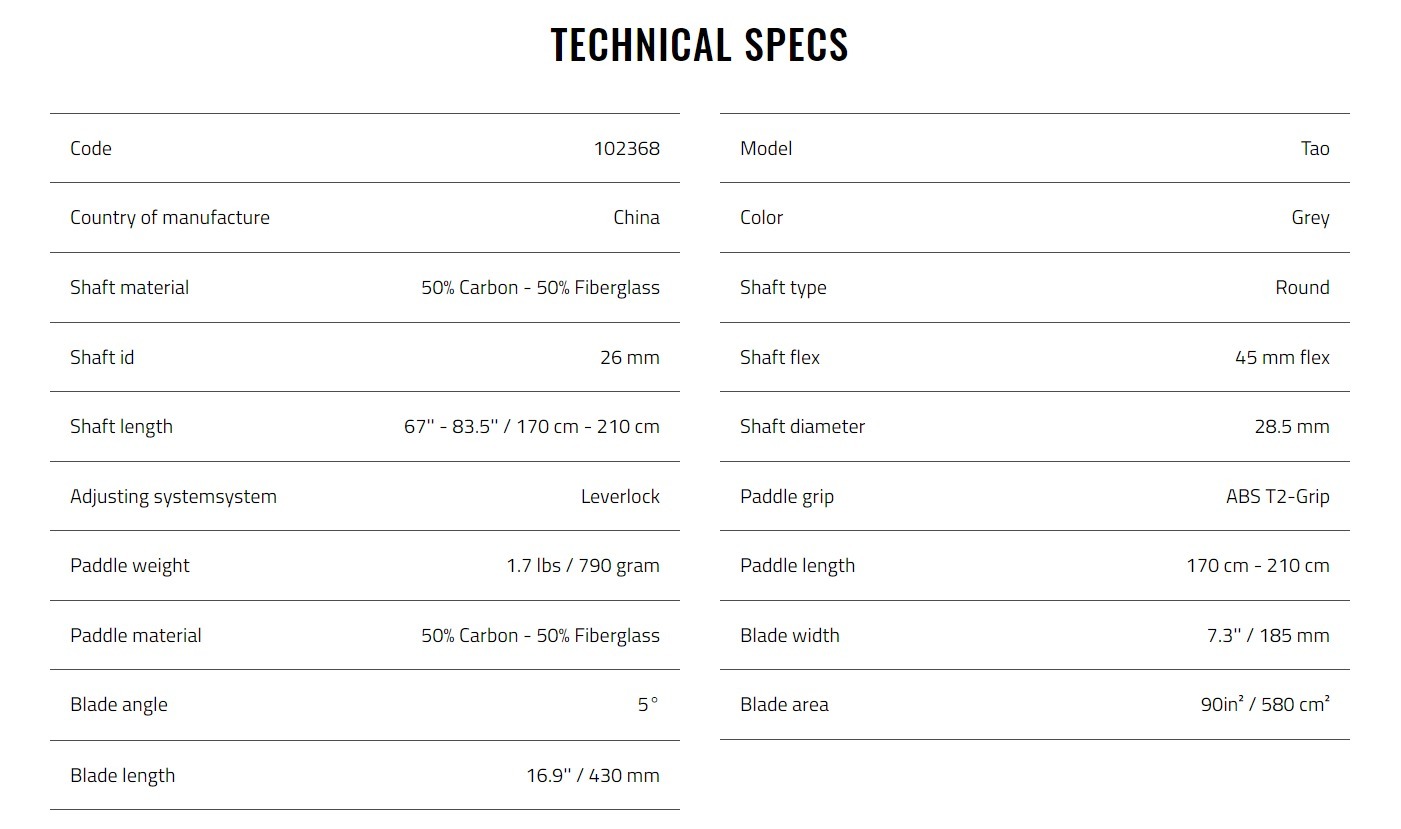The image size is (1401, 829).
Task: Select the Grey color value
Action: [1310, 217]
